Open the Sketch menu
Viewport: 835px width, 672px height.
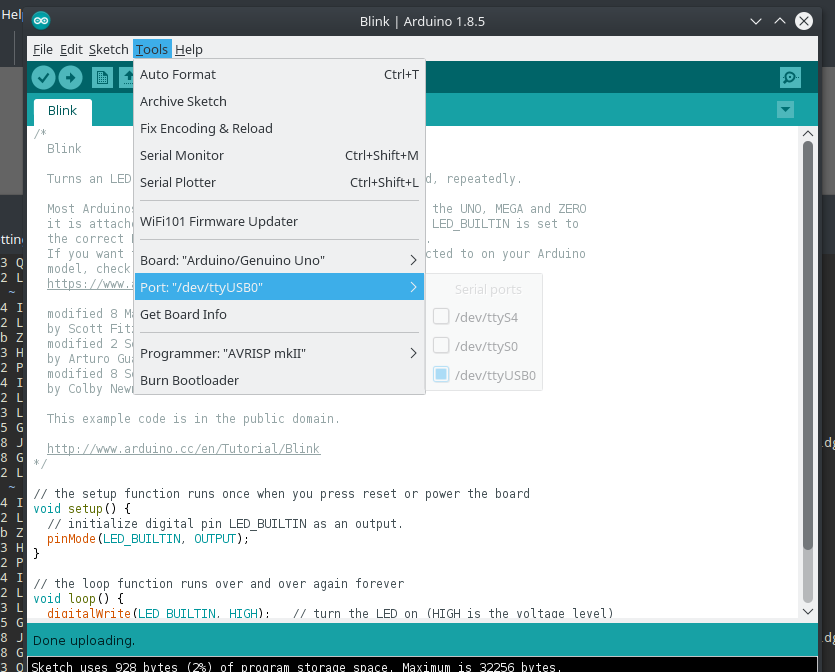[x=109, y=50]
